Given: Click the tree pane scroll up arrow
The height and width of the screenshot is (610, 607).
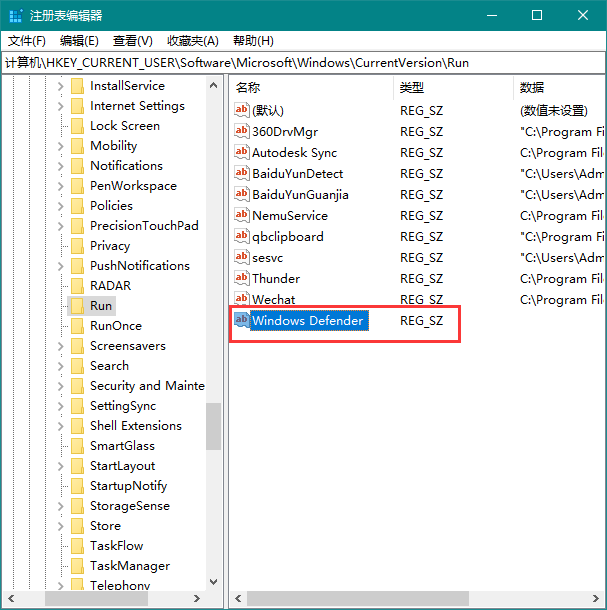Looking at the screenshot, I should [213, 85].
